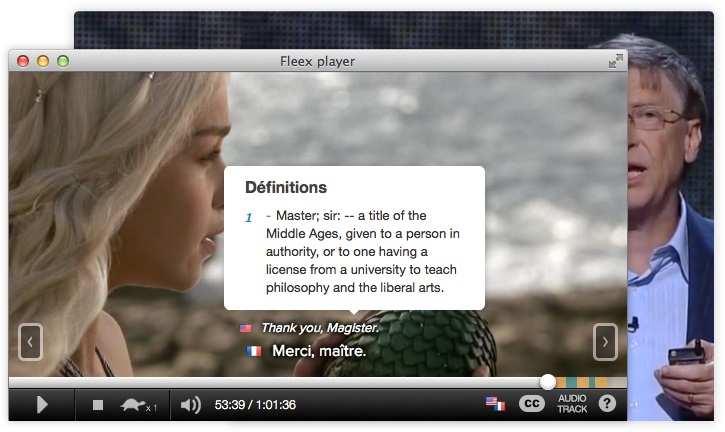Enter fullscreen with the expand arrows icon
The width and height of the screenshot is (725, 432).
point(615,61)
